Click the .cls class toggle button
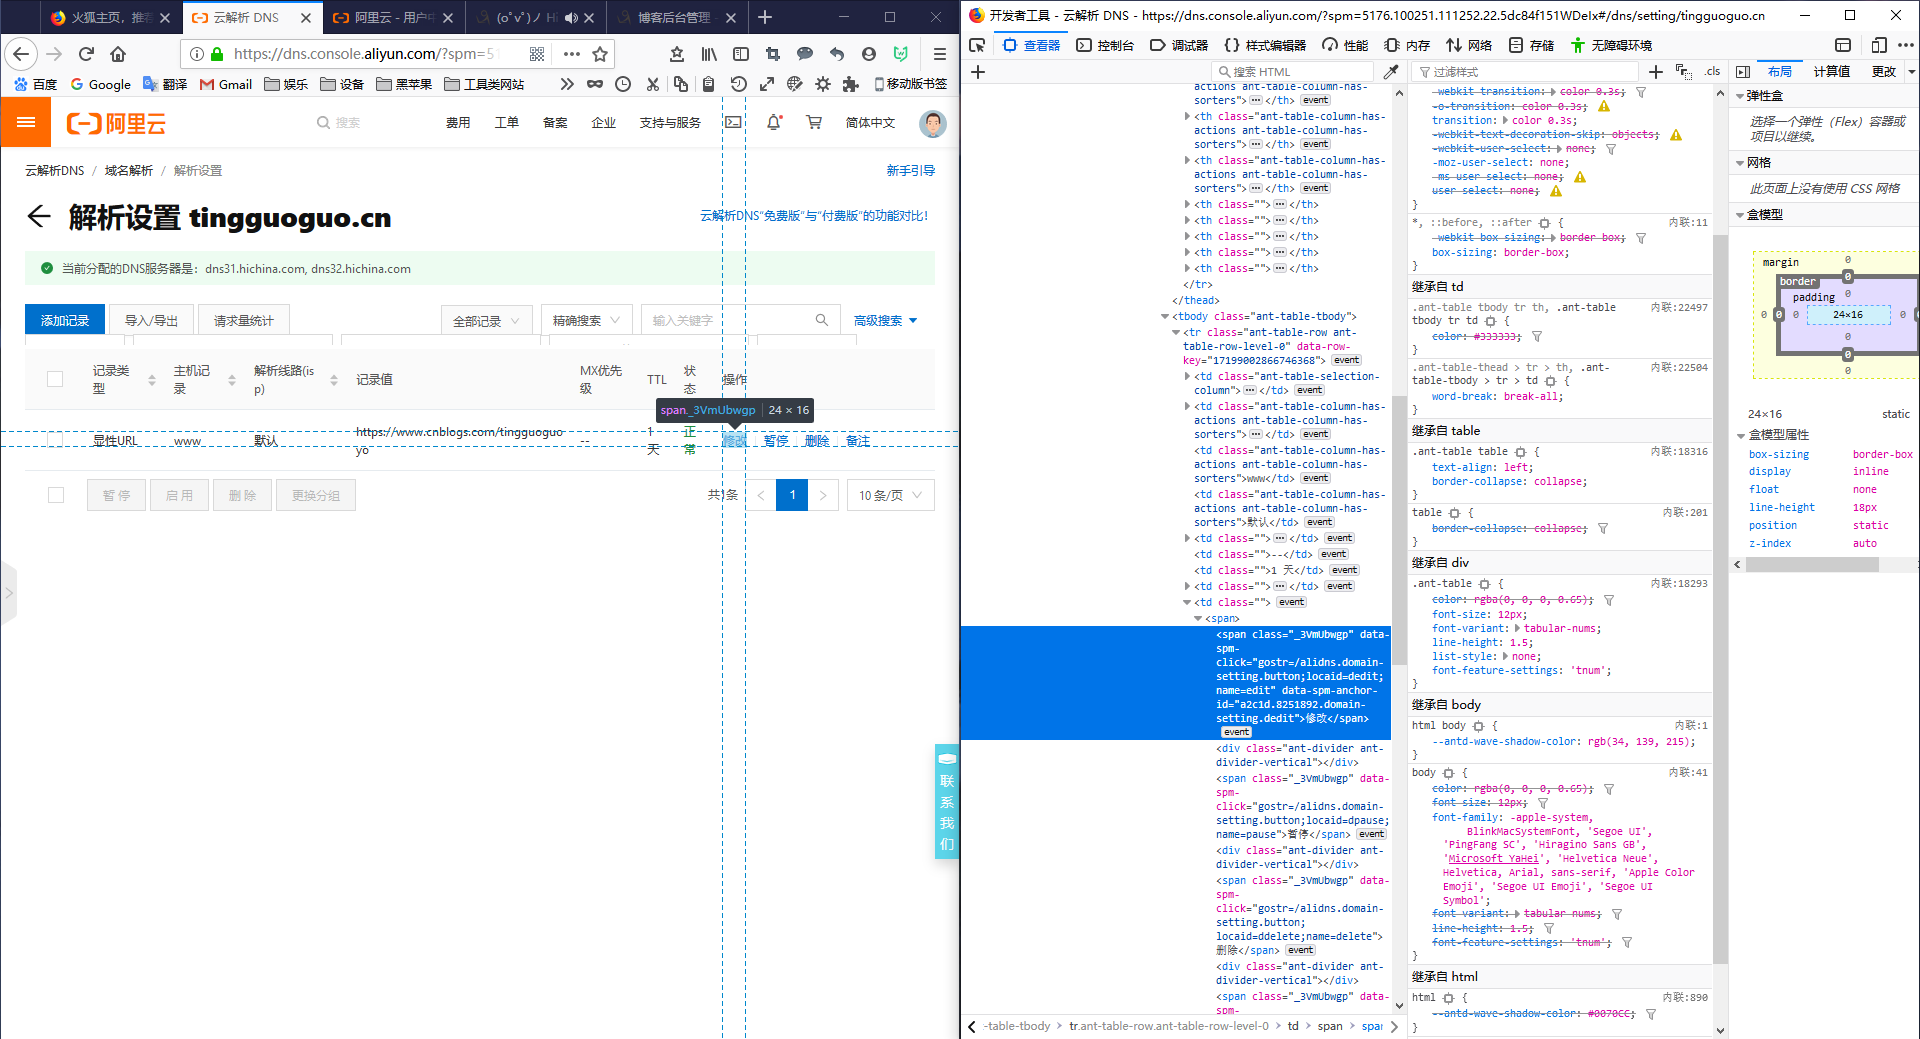 (1712, 71)
